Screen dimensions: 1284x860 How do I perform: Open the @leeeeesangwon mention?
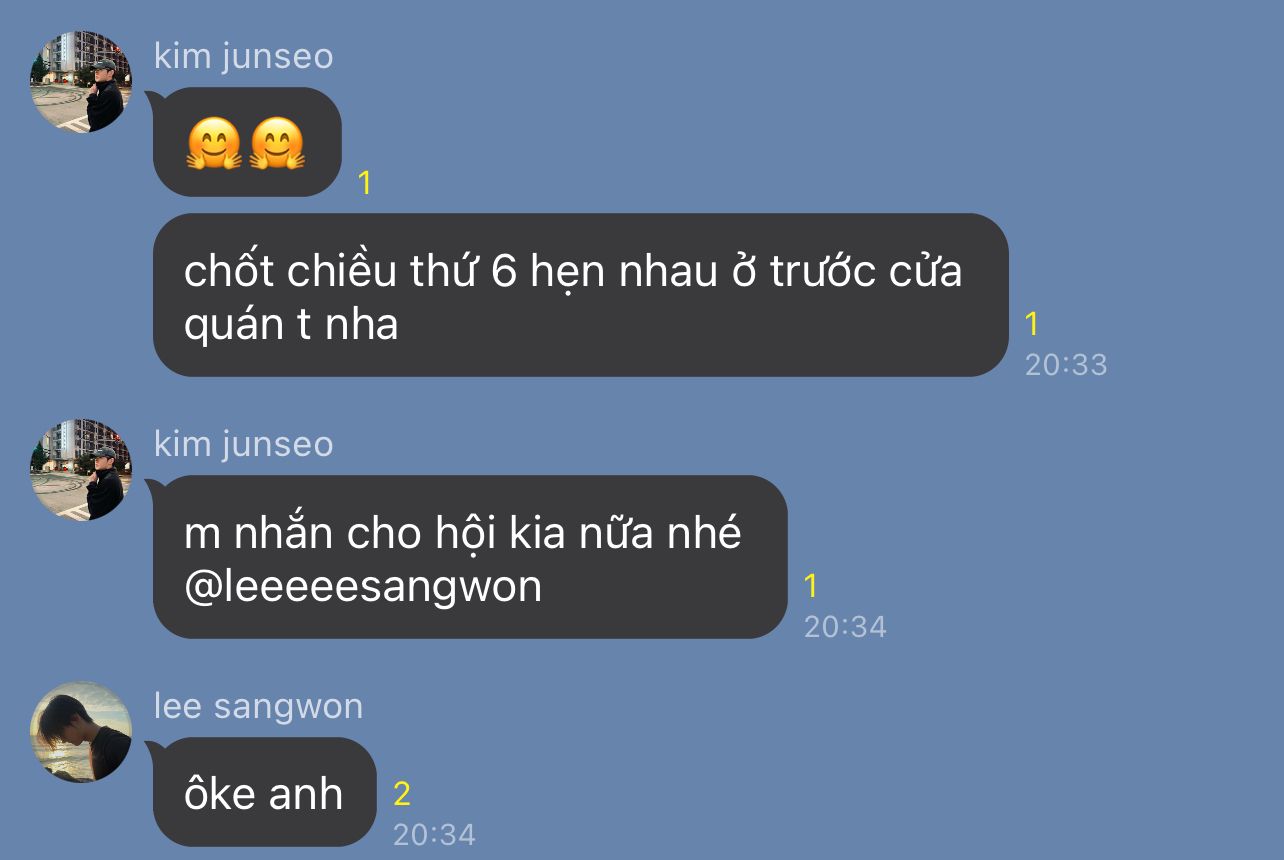(x=363, y=586)
